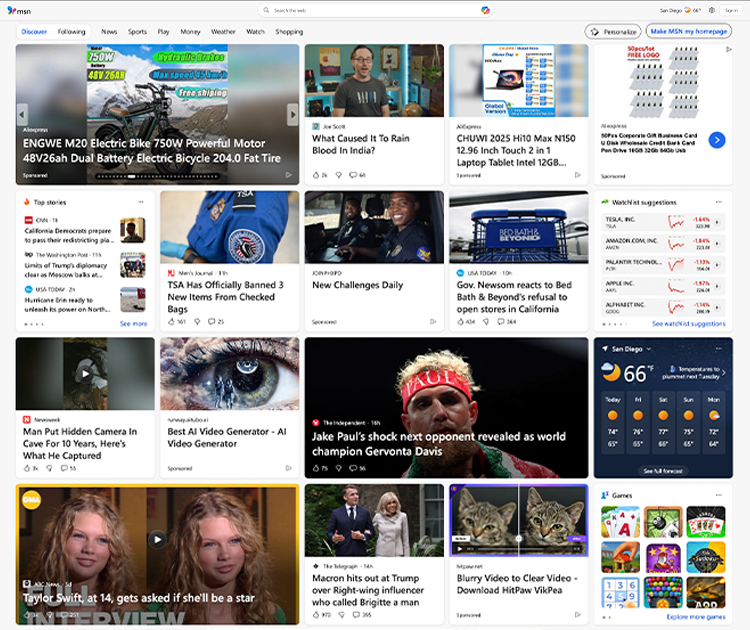Switch to the Following tab
This screenshot has height=630, width=750.
[x=71, y=32]
